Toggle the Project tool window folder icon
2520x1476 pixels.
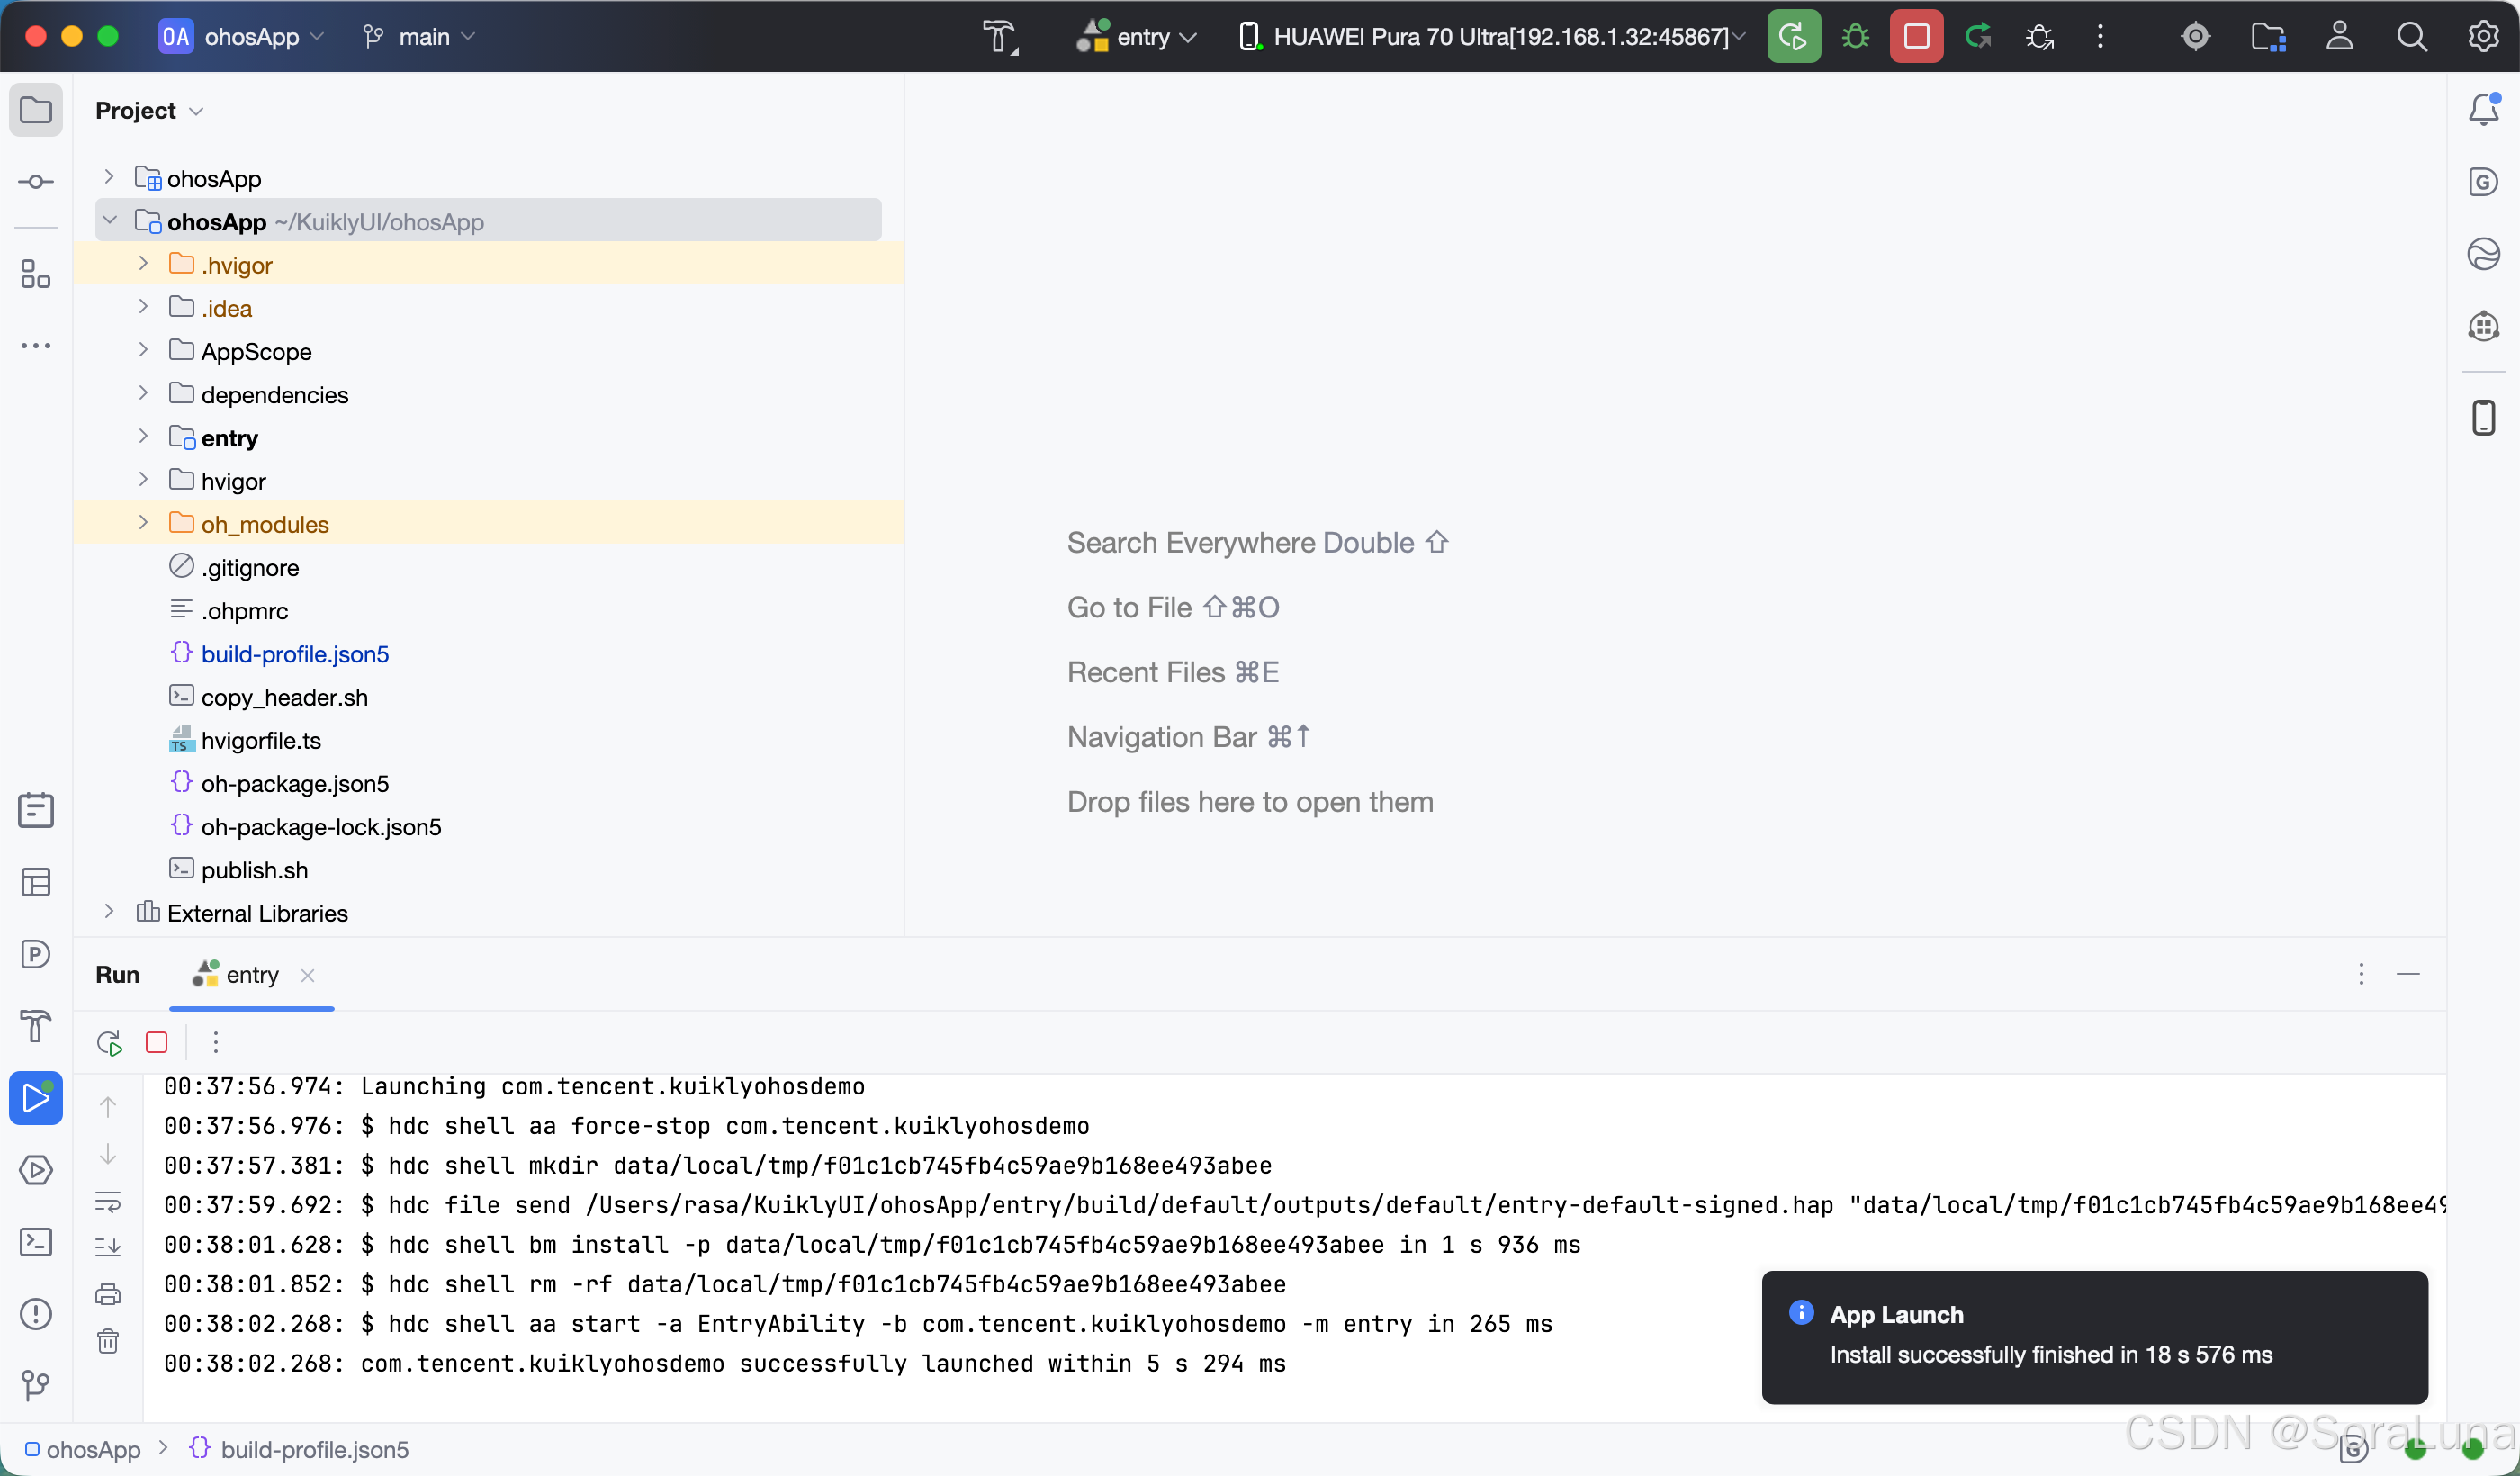36,109
